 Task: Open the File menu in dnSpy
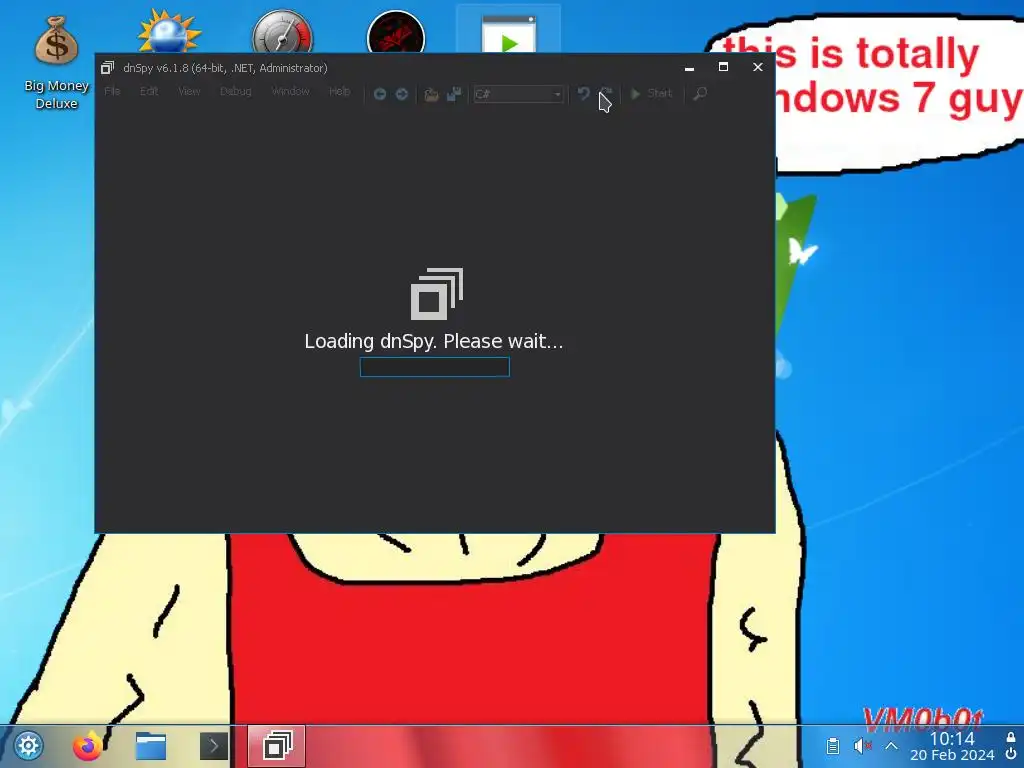(112, 91)
